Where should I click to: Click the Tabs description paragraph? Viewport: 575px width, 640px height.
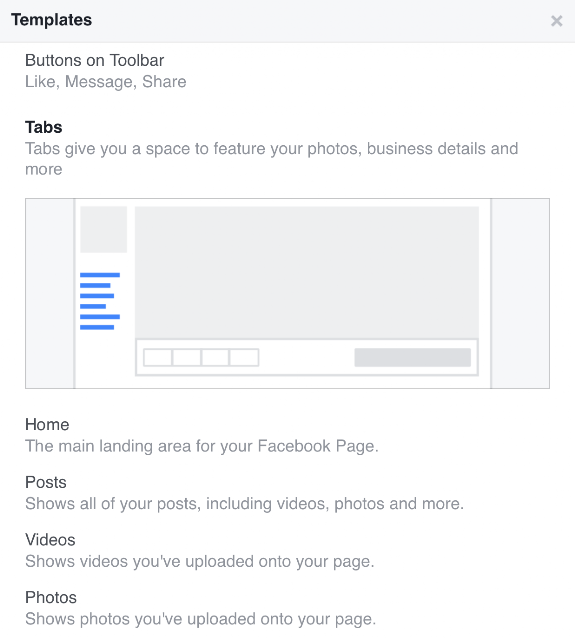(271, 159)
